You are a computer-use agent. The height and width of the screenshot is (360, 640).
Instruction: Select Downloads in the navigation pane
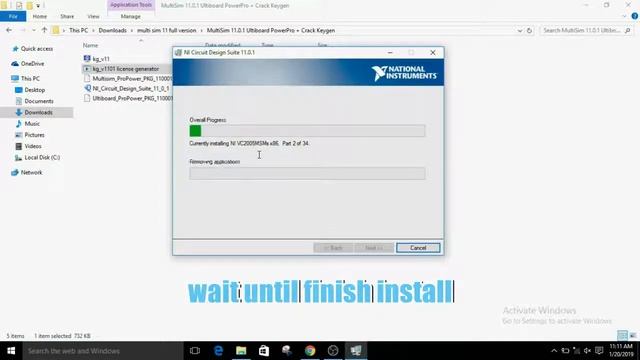pos(38,112)
